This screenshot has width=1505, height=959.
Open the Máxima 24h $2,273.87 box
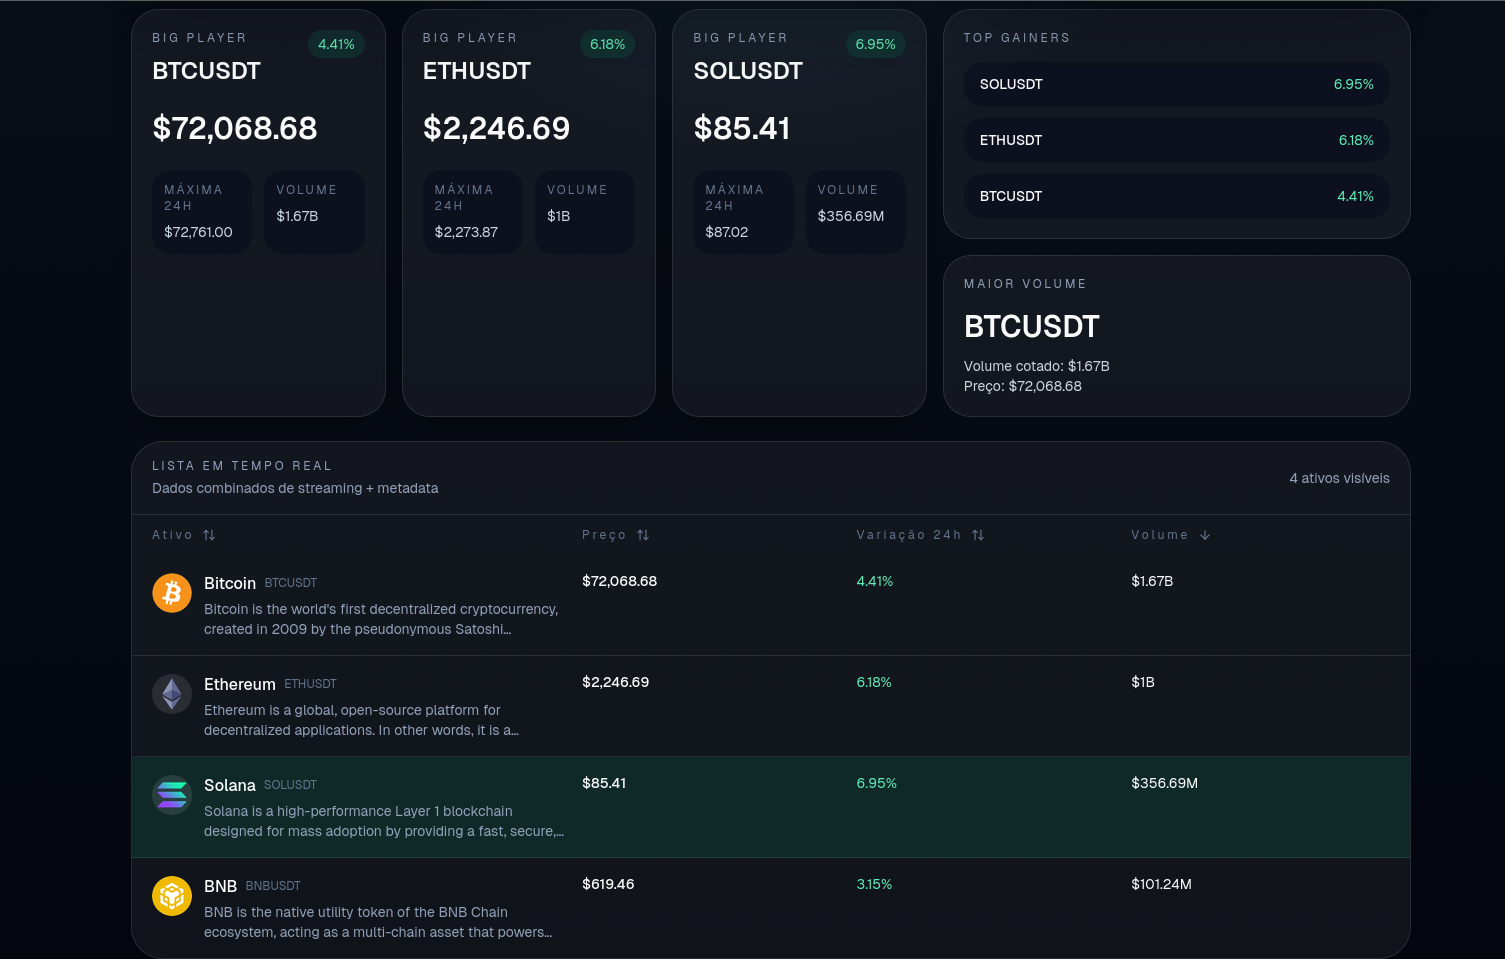point(473,211)
